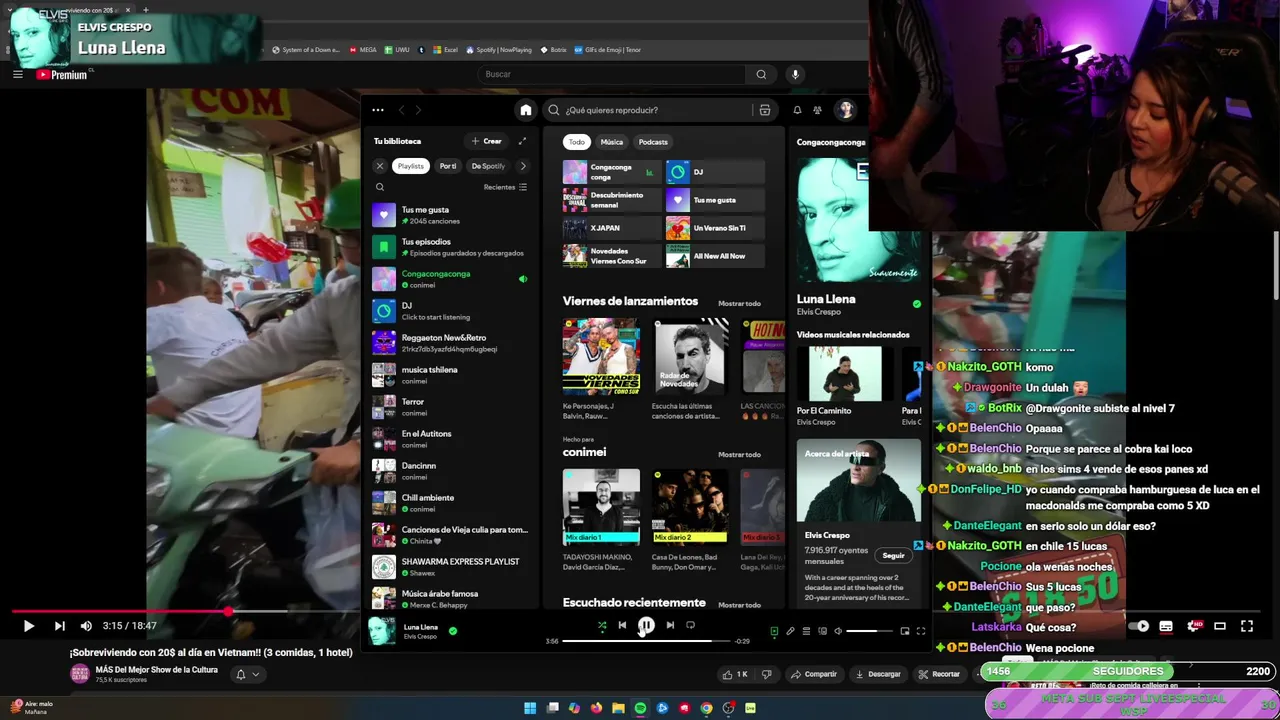Open Spotify notifications bell
The image size is (1280, 720).
797,110
